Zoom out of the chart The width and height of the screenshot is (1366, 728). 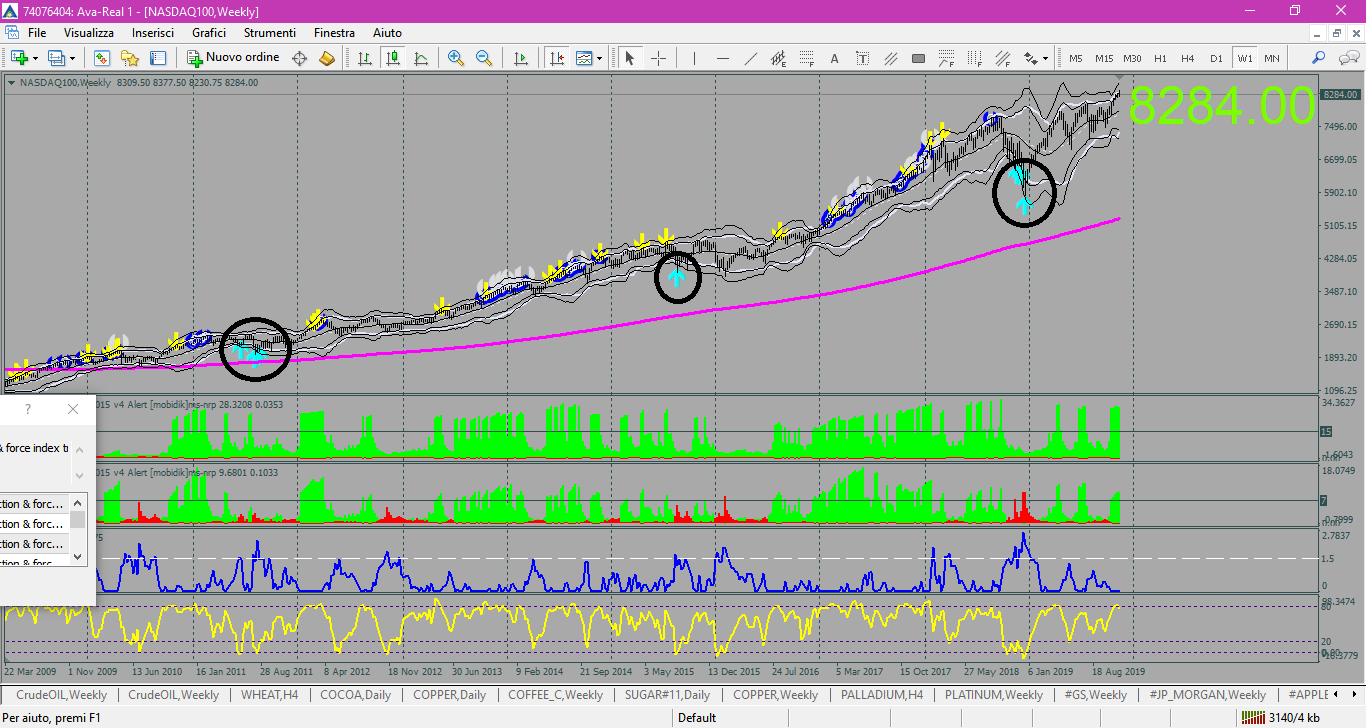484,58
